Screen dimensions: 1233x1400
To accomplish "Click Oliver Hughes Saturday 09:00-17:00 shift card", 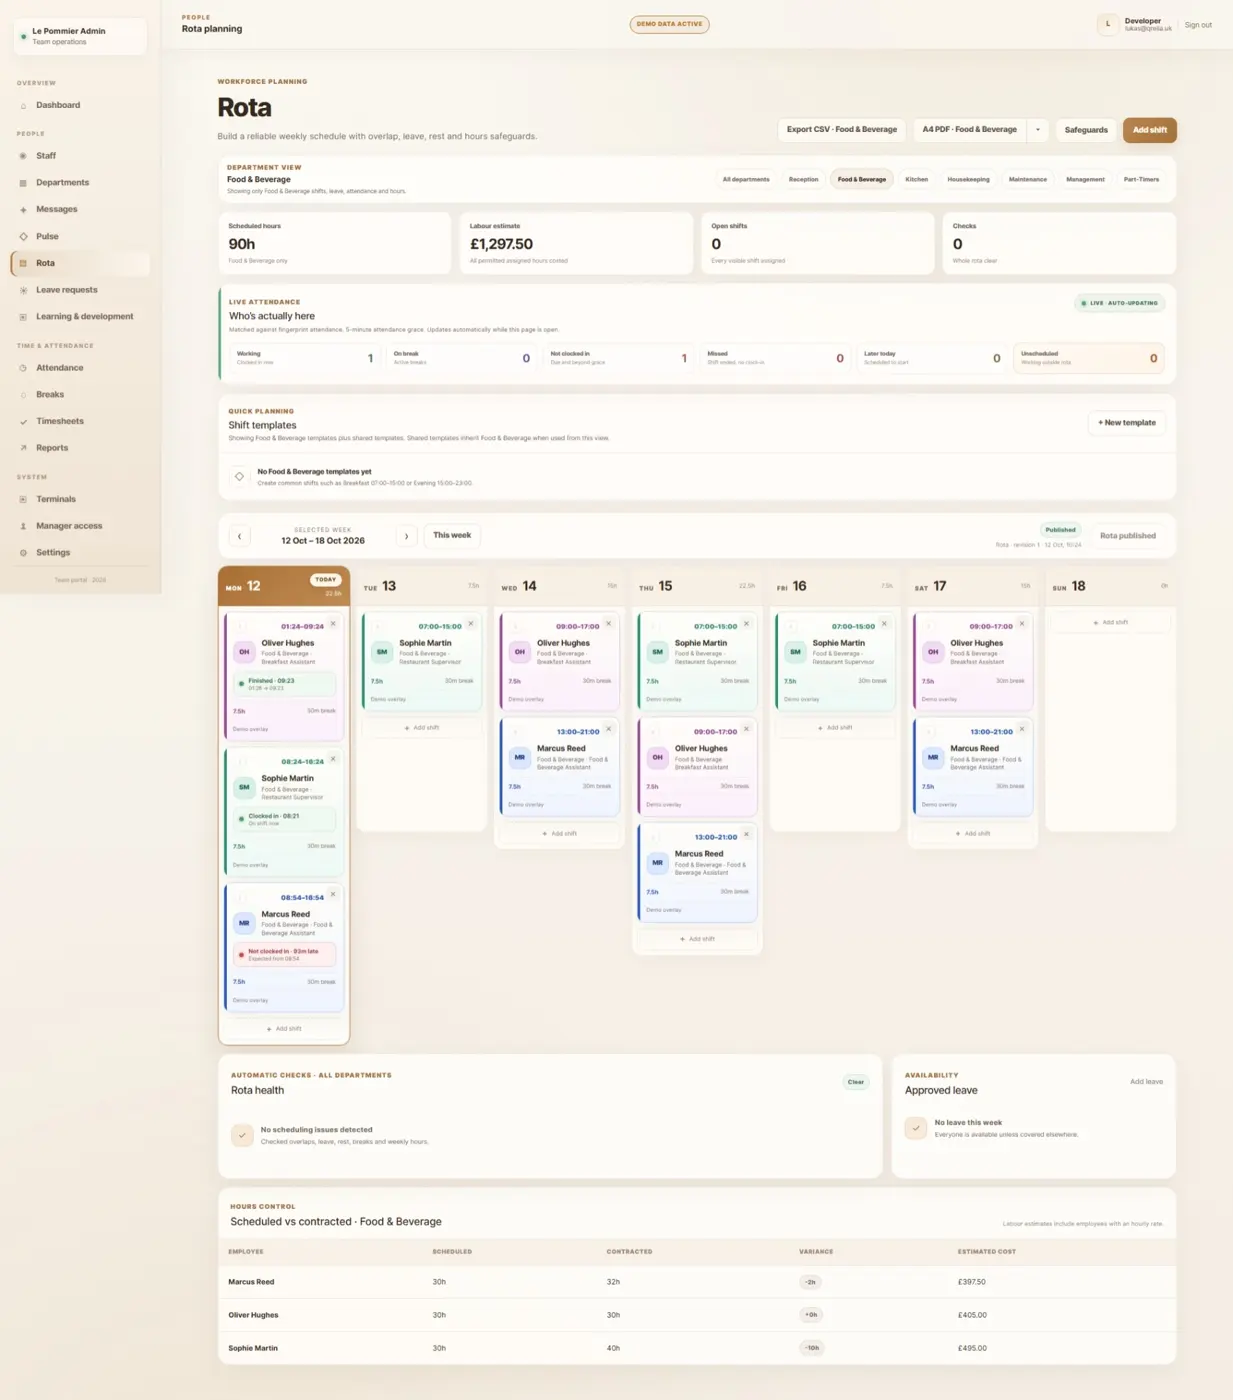I will point(974,661).
